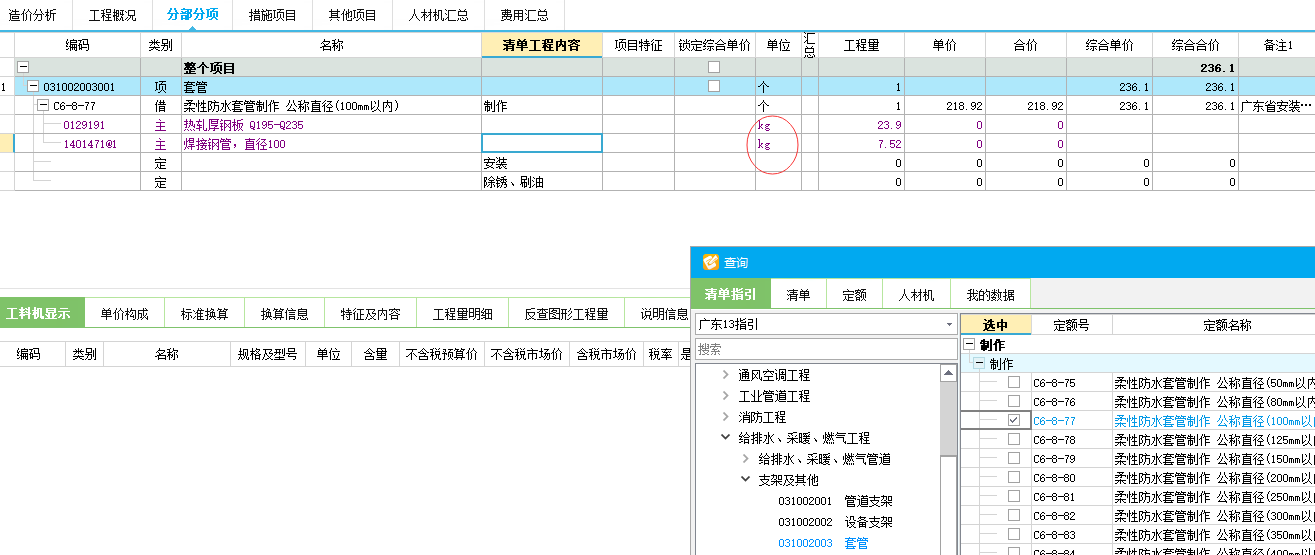Select the 工料机显示 bottom tab
Screen dimensions: 1315x555
(x=42, y=314)
